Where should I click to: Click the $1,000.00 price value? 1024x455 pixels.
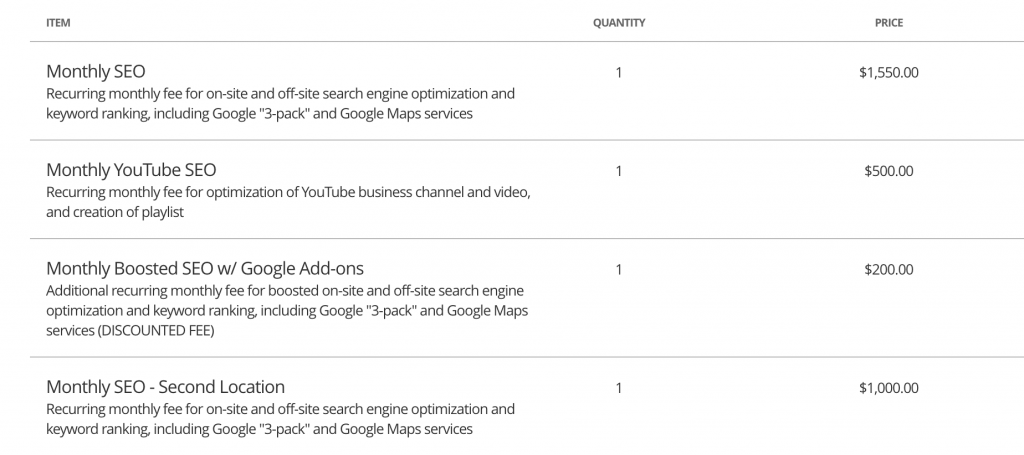pyautogui.click(x=888, y=388)
